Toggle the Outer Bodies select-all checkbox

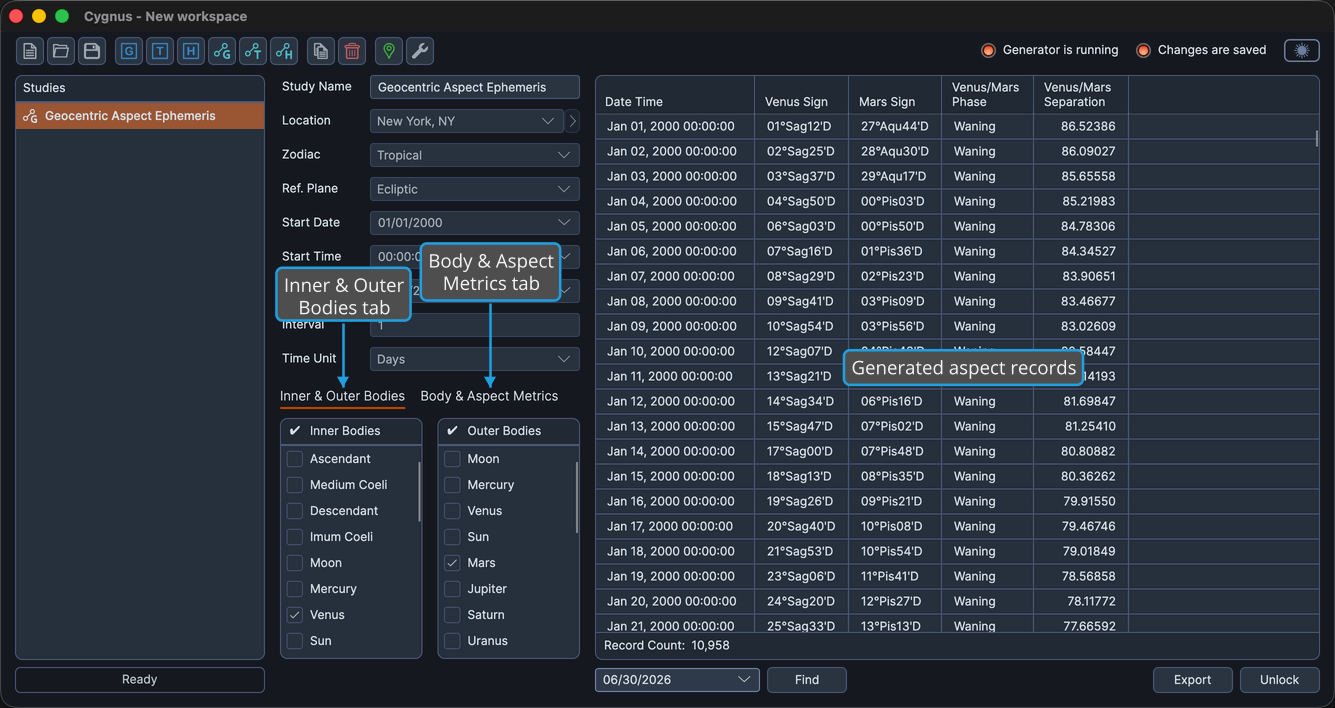coord(453,431)
